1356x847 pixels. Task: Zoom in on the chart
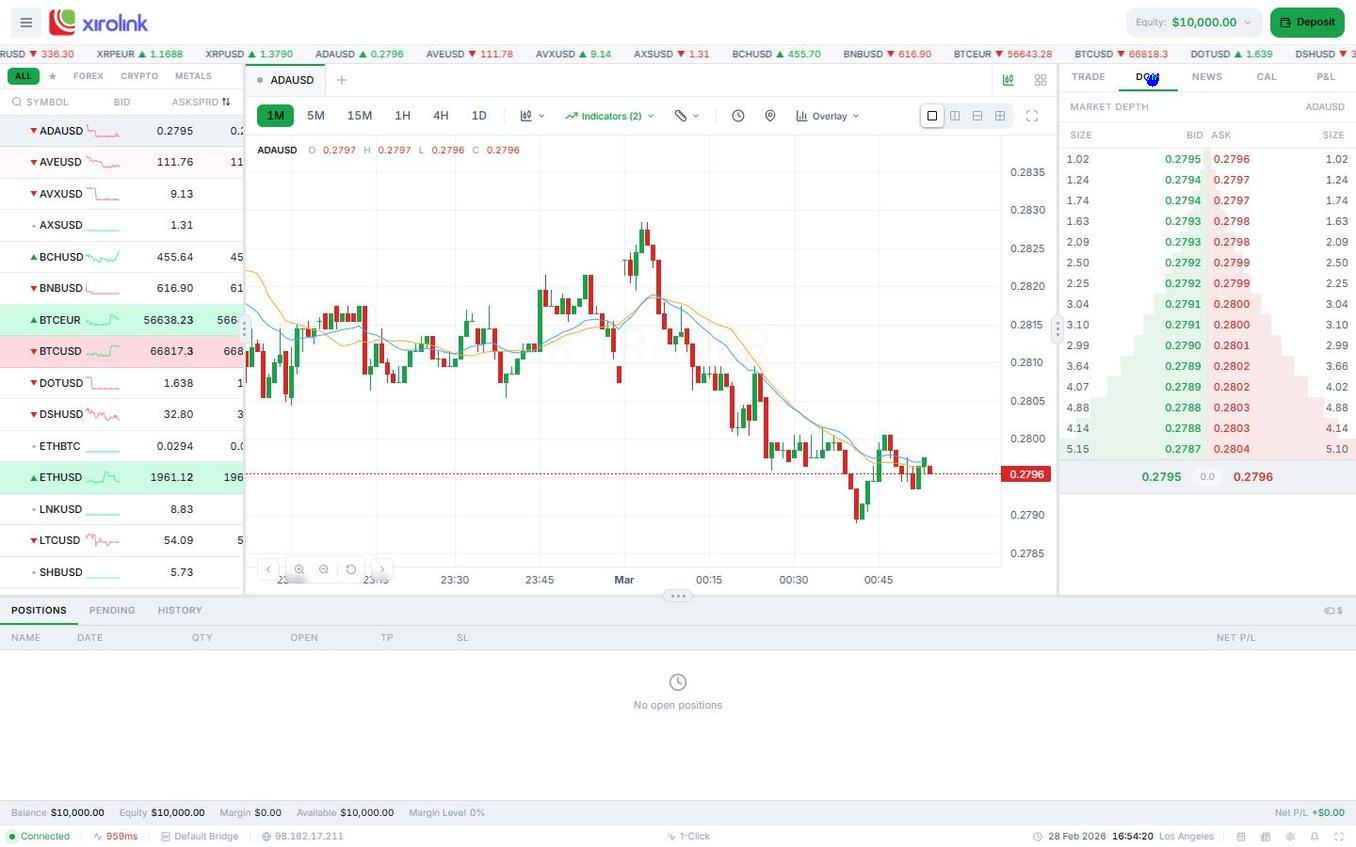(x=299, y=569)
